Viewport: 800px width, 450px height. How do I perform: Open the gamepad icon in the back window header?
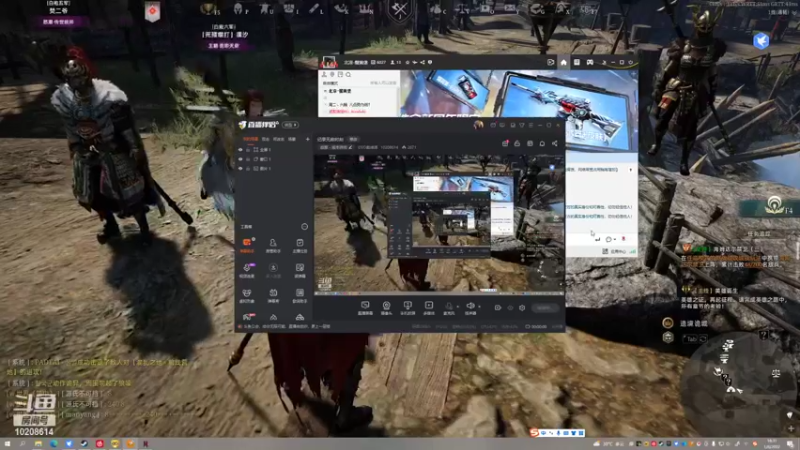[590, 62]
